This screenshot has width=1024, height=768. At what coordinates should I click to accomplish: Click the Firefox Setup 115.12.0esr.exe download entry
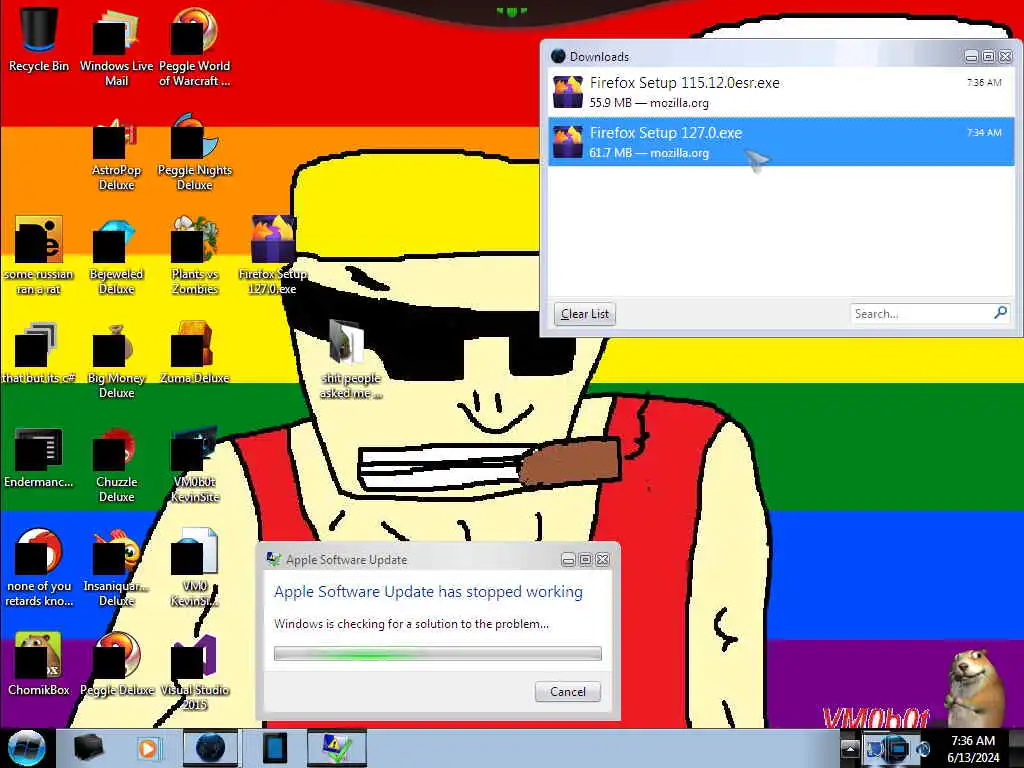(781, 92)
